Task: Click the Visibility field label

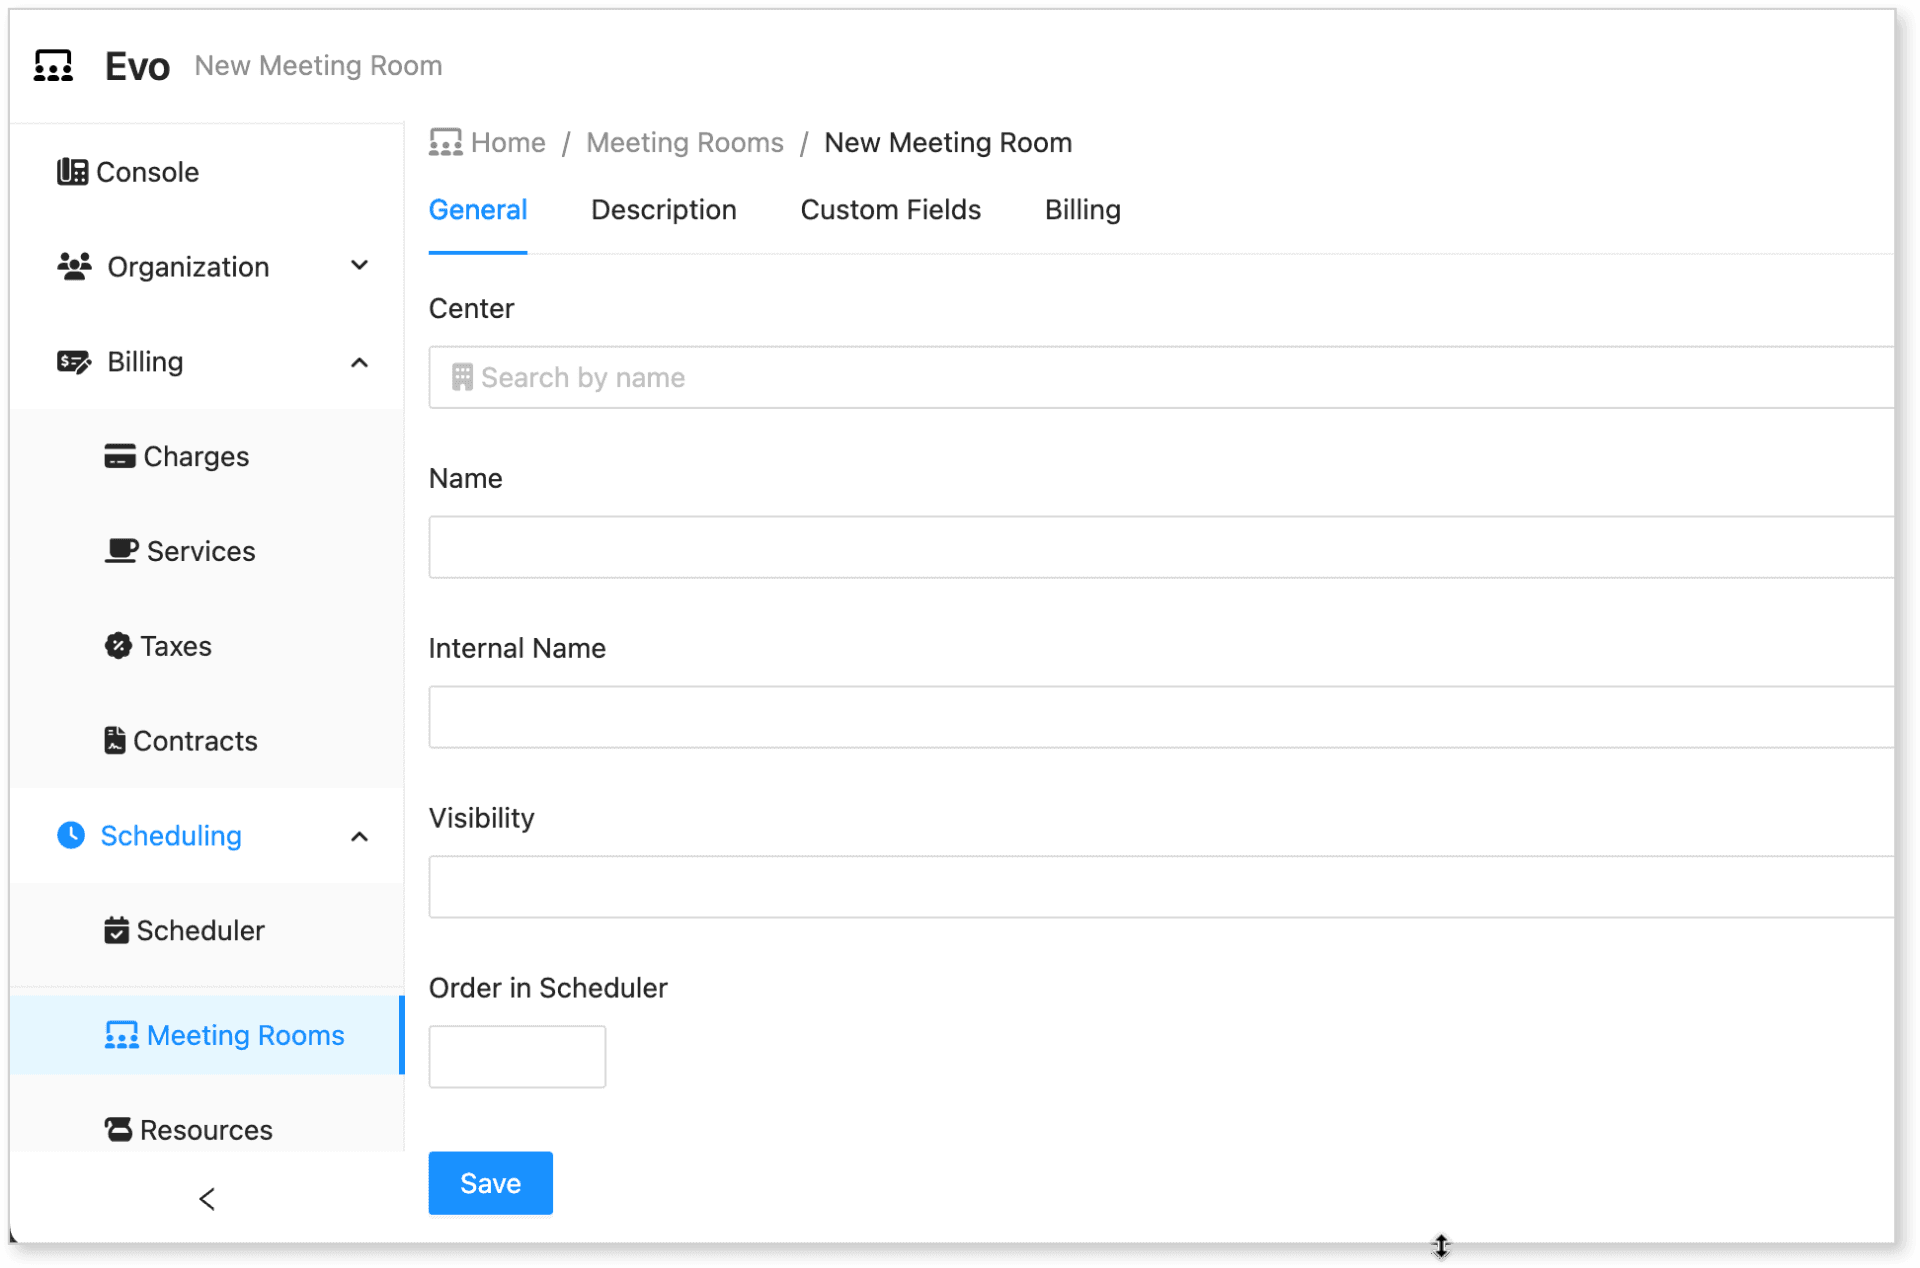Action: [x=481, y=818]
